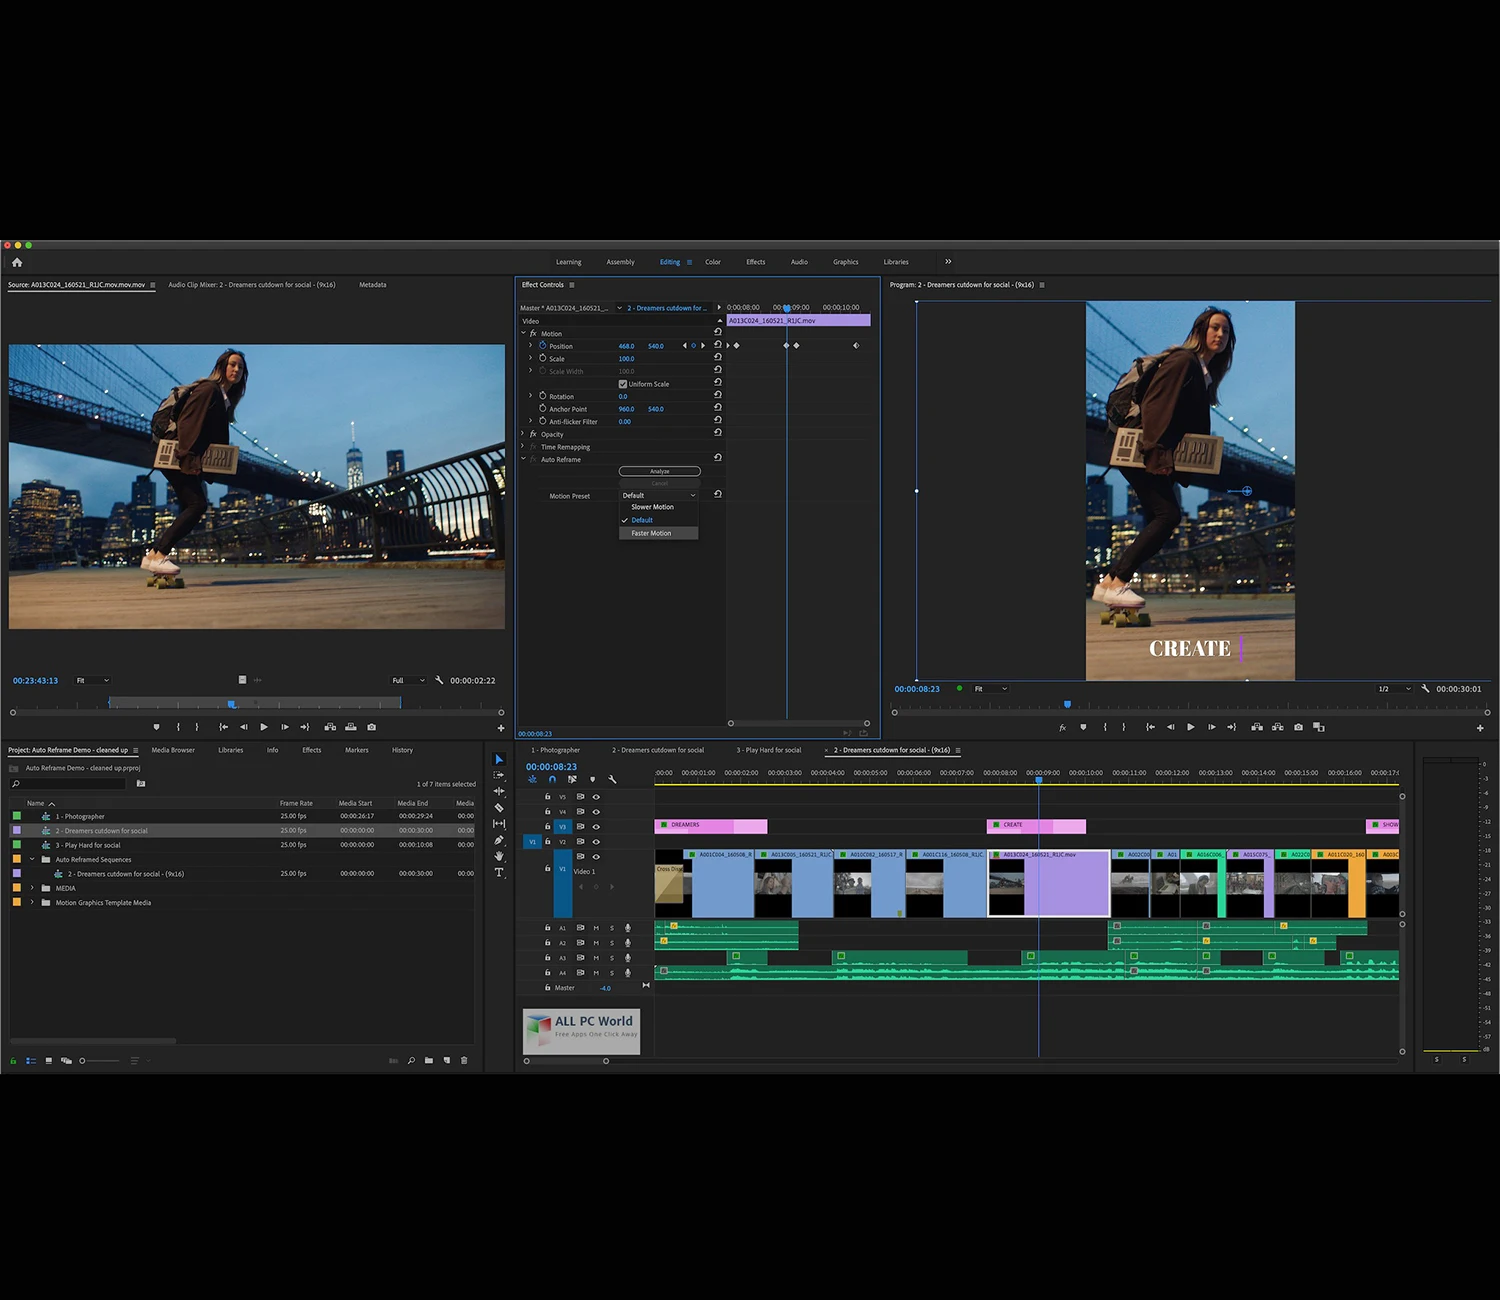1500x1300 pixels.
Task: Open the Source monitor Fit zoom dropdown
Action: (x=93, y=681)
